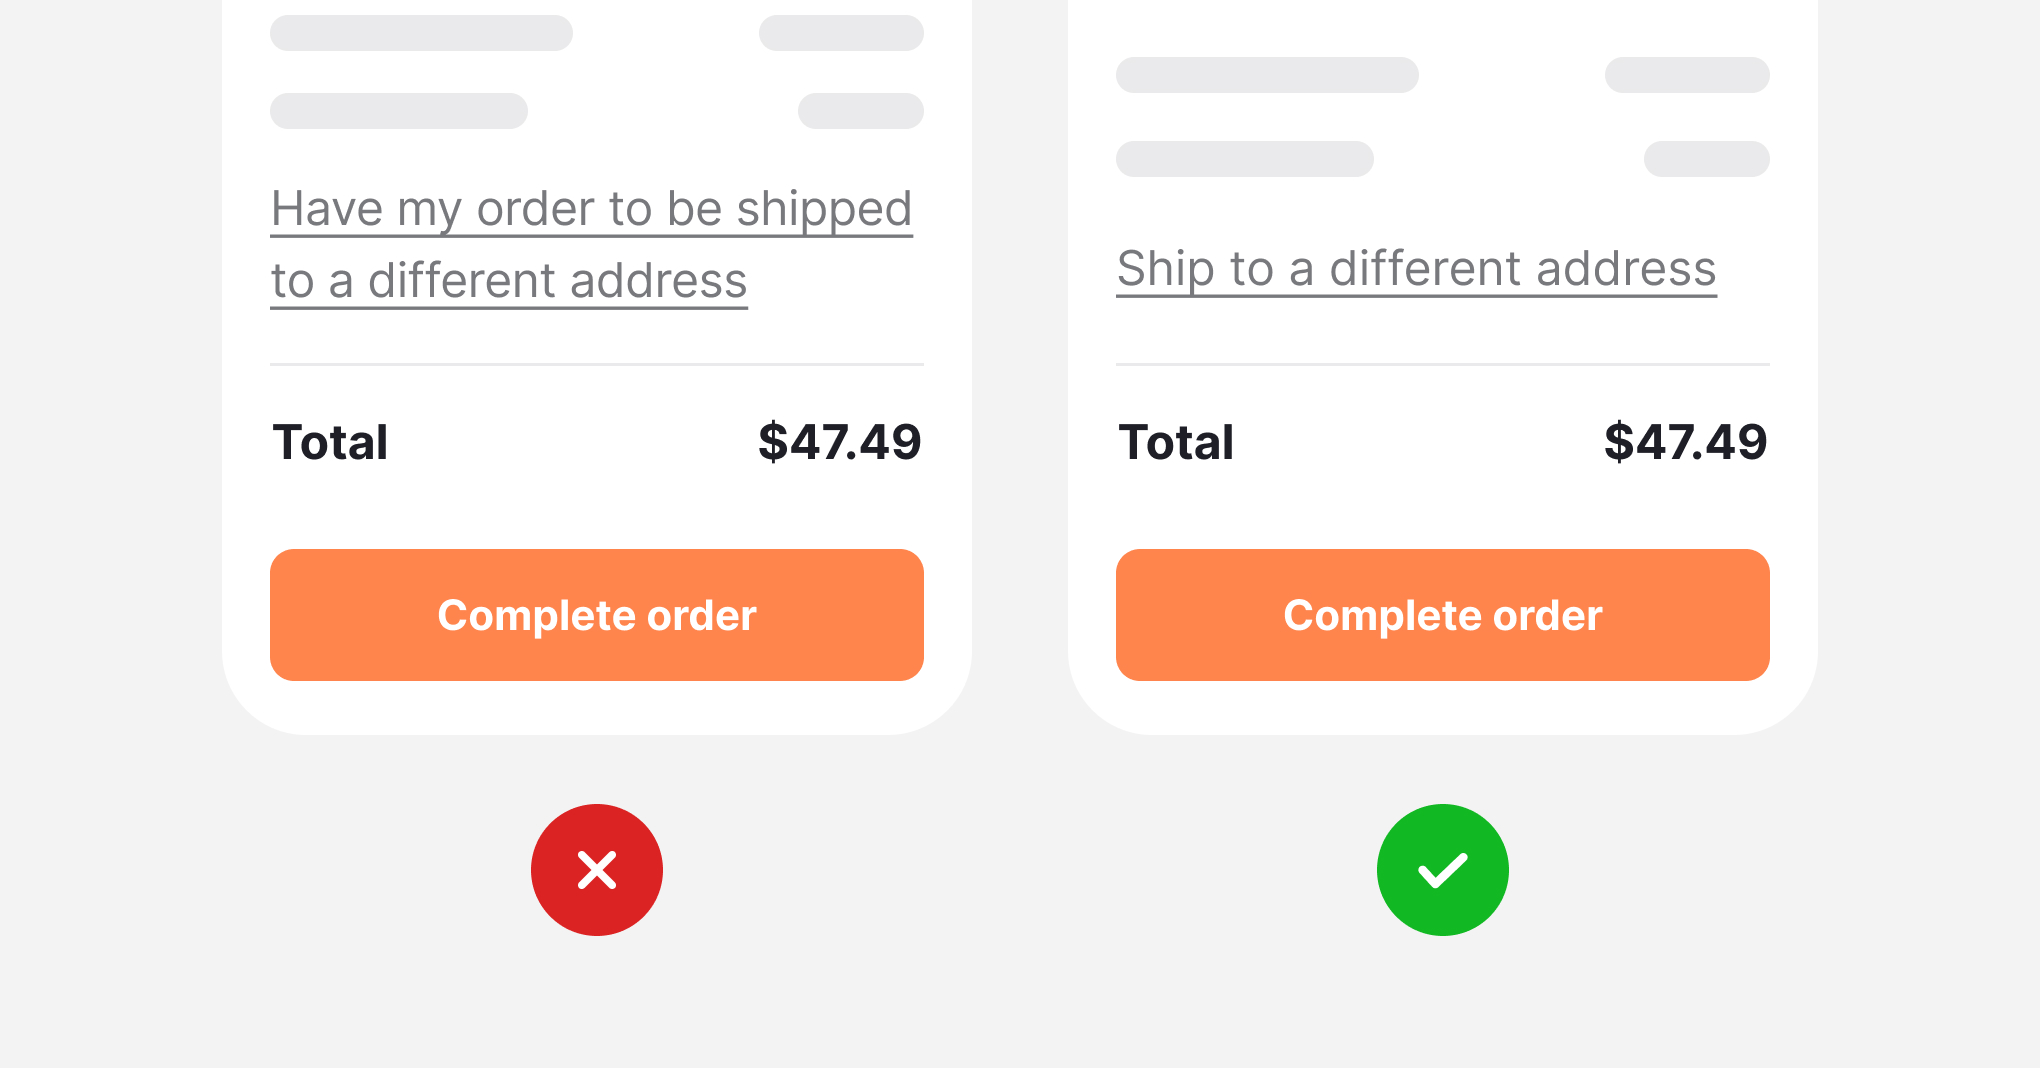The width and height of the screenshot is (2040, 1068).
Task: Click left card's top long gray placeholder bar
Action: 421,33
